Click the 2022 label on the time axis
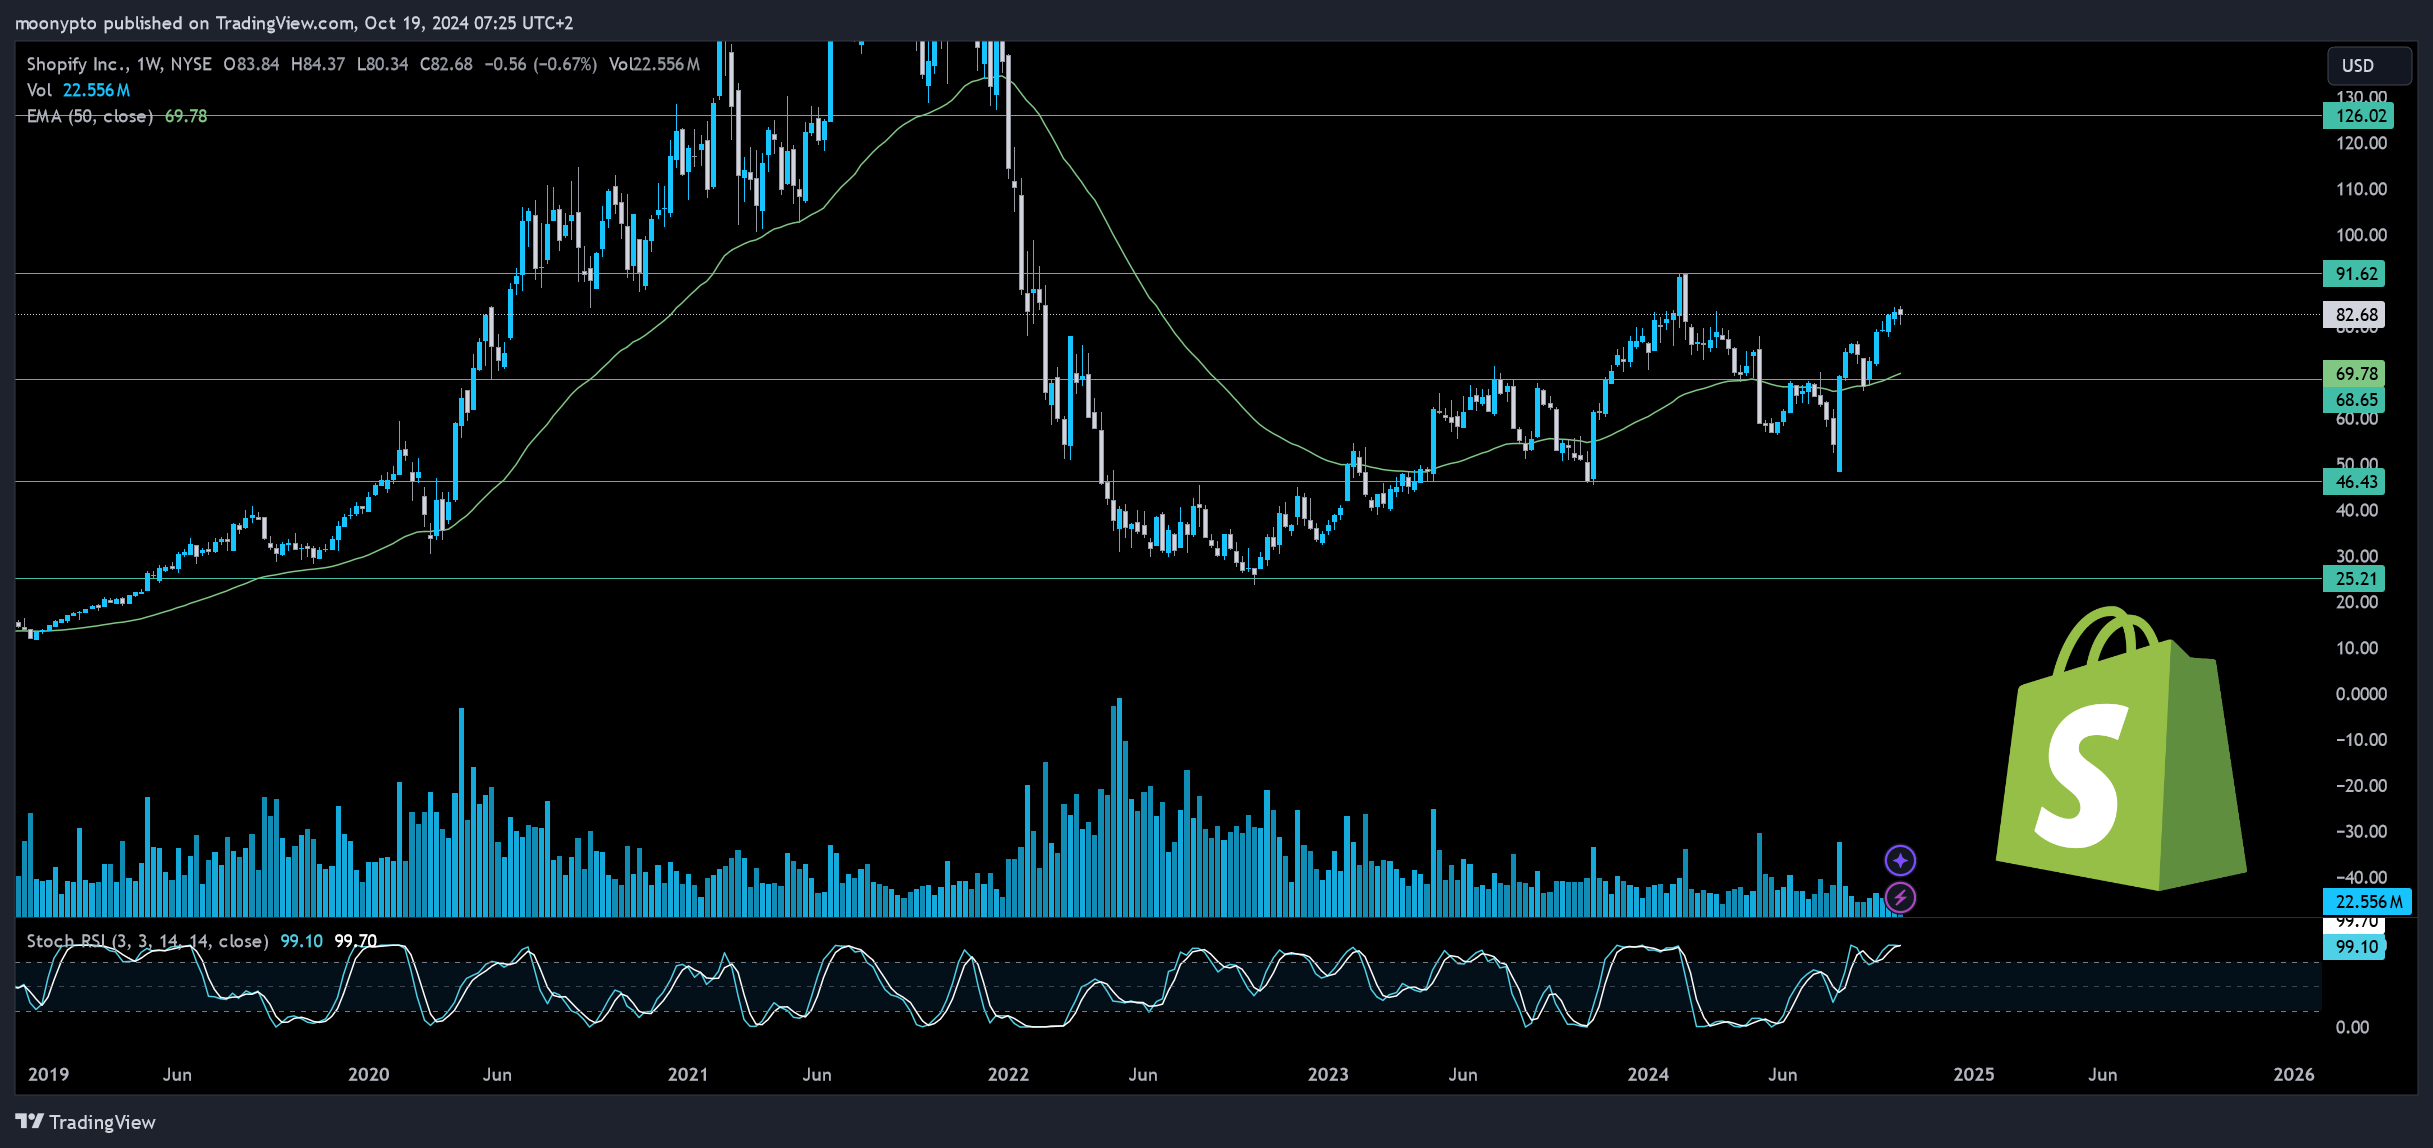 point(1008,1074)
